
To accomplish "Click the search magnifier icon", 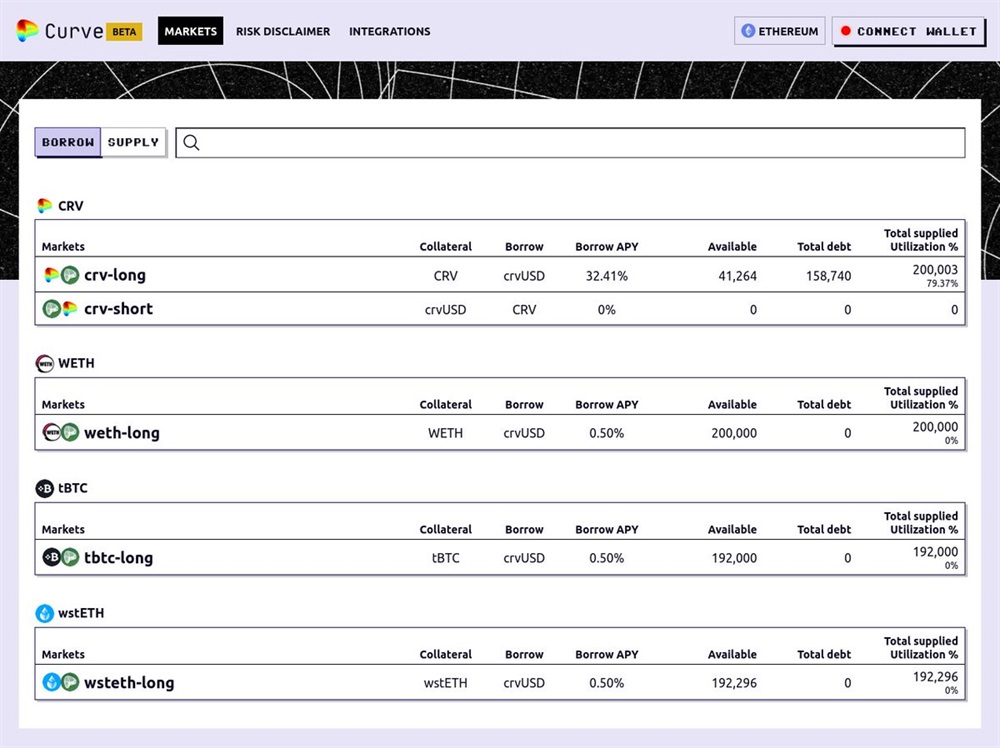I will [x=192, y=143].
